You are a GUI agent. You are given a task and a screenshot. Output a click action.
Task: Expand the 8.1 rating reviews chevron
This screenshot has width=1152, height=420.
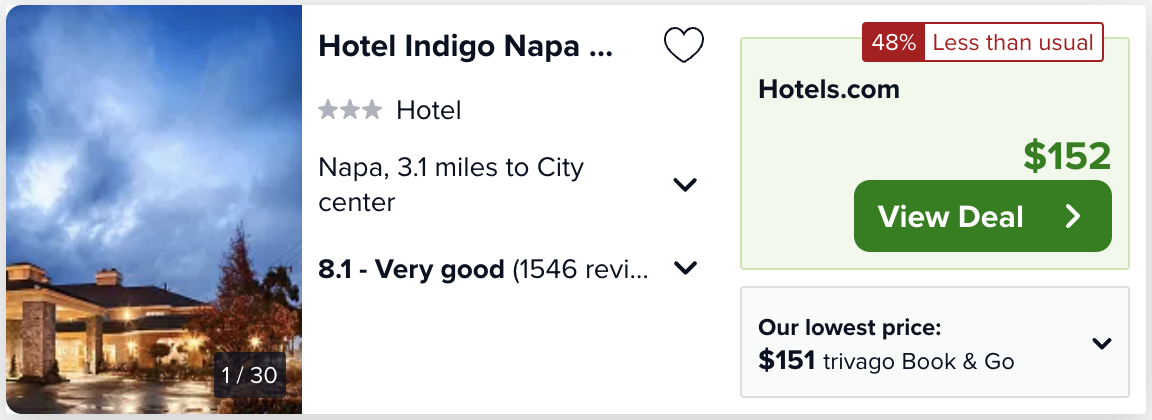point(685,268)
